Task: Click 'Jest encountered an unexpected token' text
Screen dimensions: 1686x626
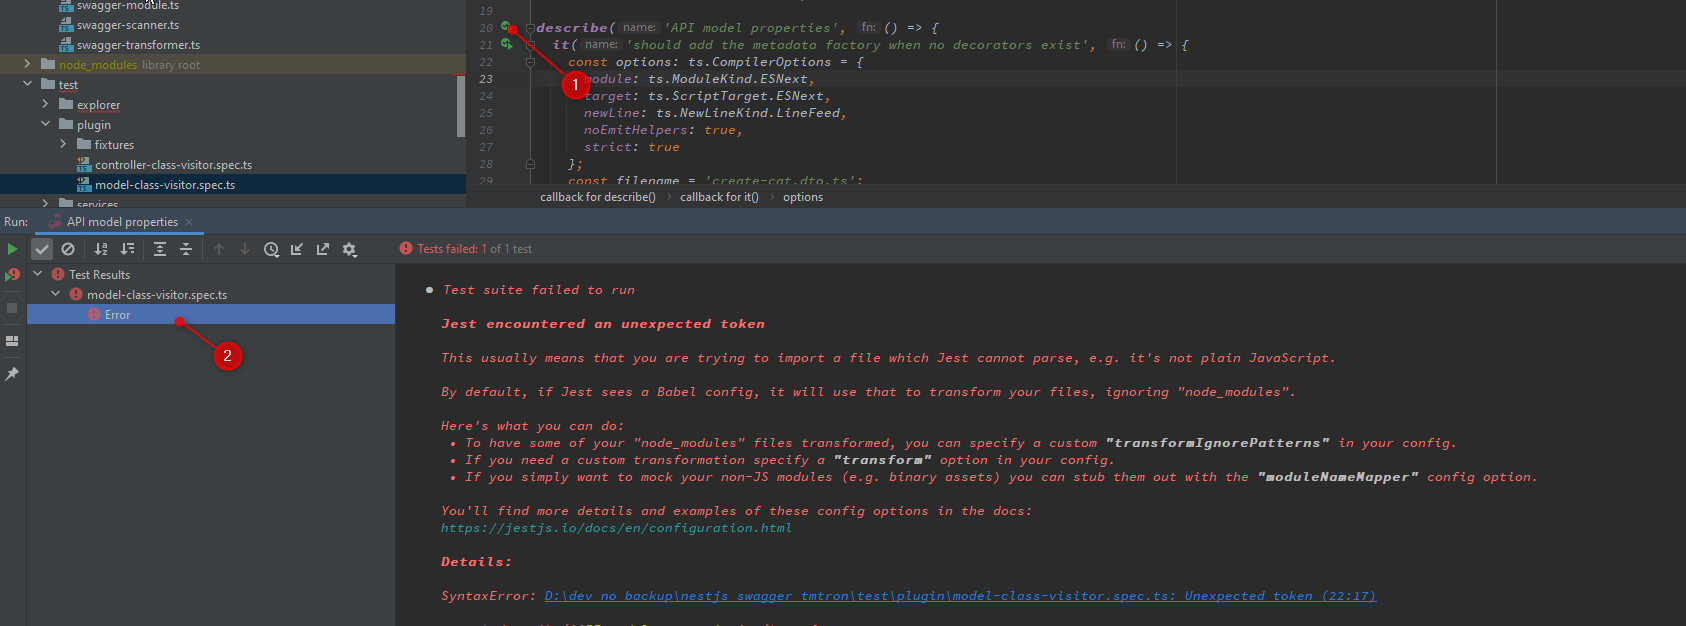Action: click(x=603, y=324)
